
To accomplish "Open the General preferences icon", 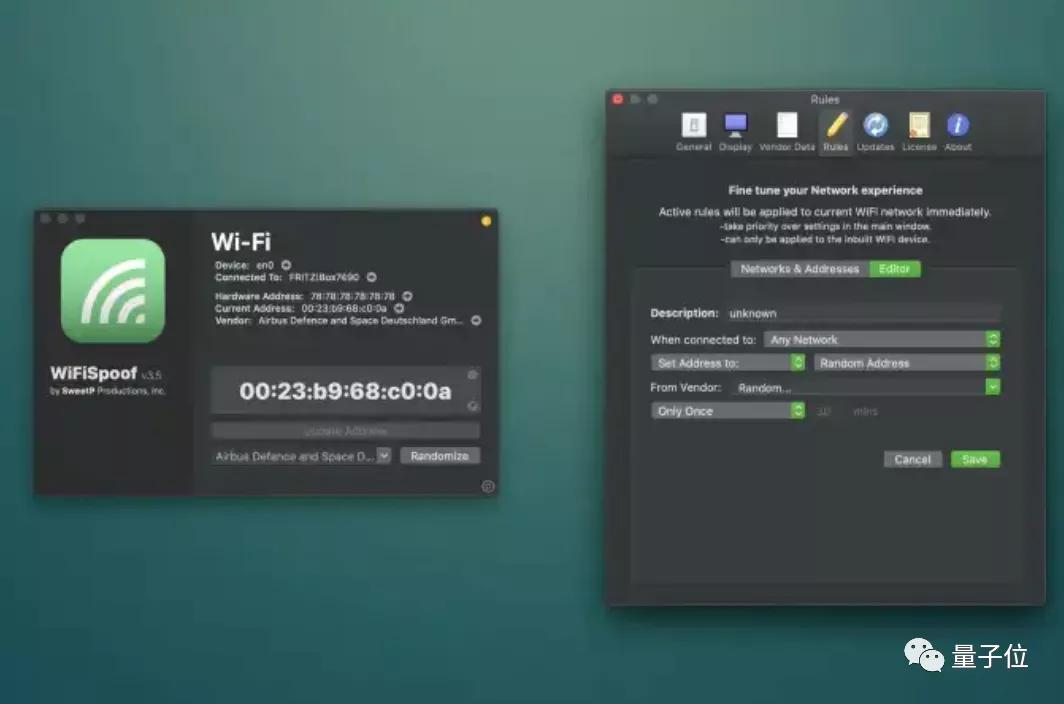I will coord(693,126).
